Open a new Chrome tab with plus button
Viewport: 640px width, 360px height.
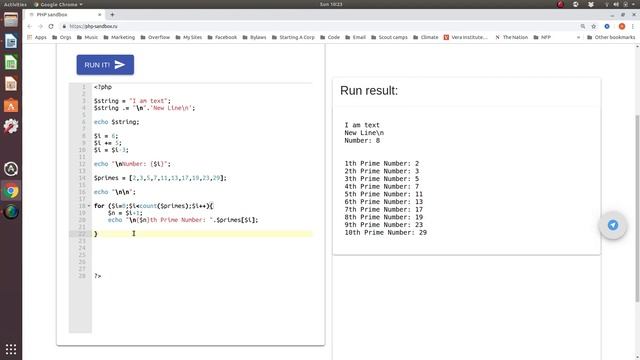click(x=112, y=14)
